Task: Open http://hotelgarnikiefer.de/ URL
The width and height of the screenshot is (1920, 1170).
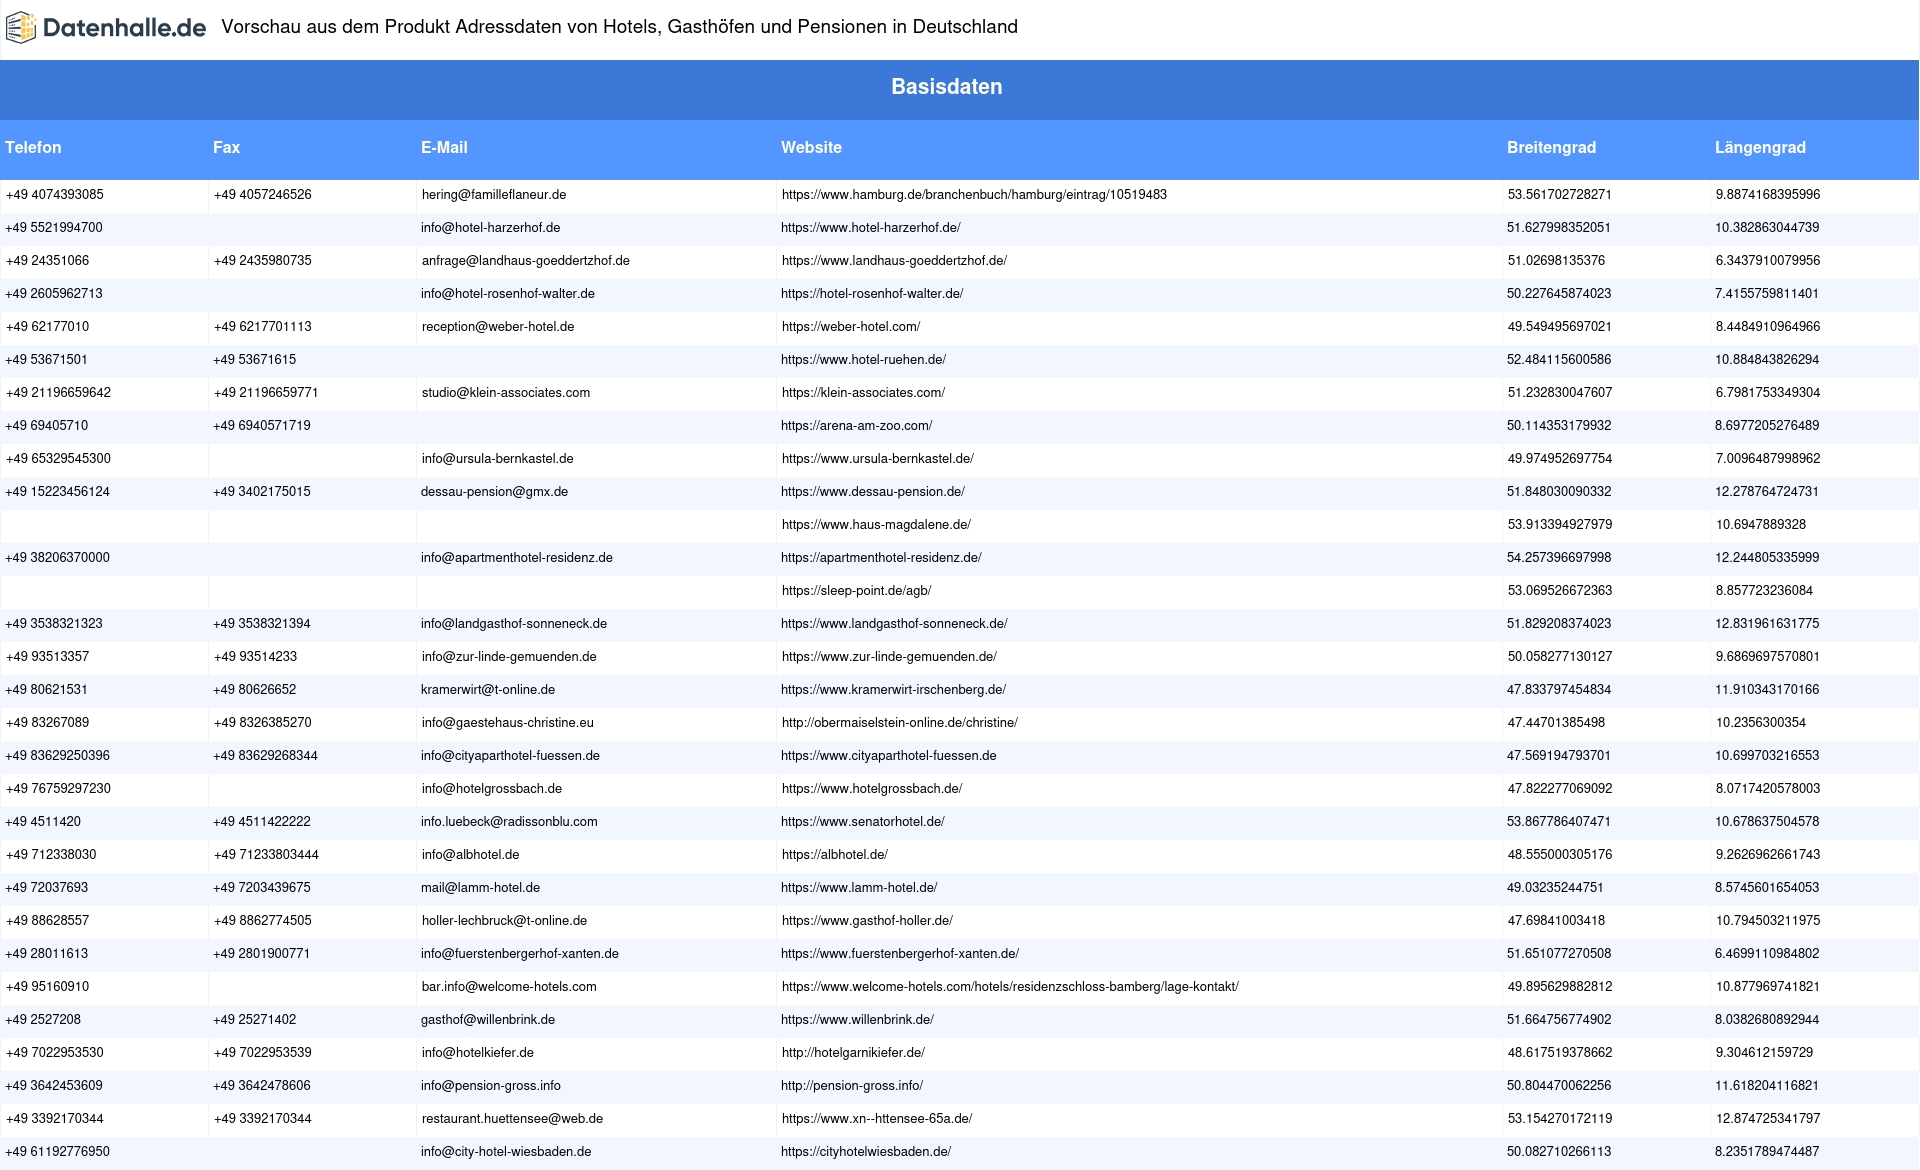Action: [853, 1053]
